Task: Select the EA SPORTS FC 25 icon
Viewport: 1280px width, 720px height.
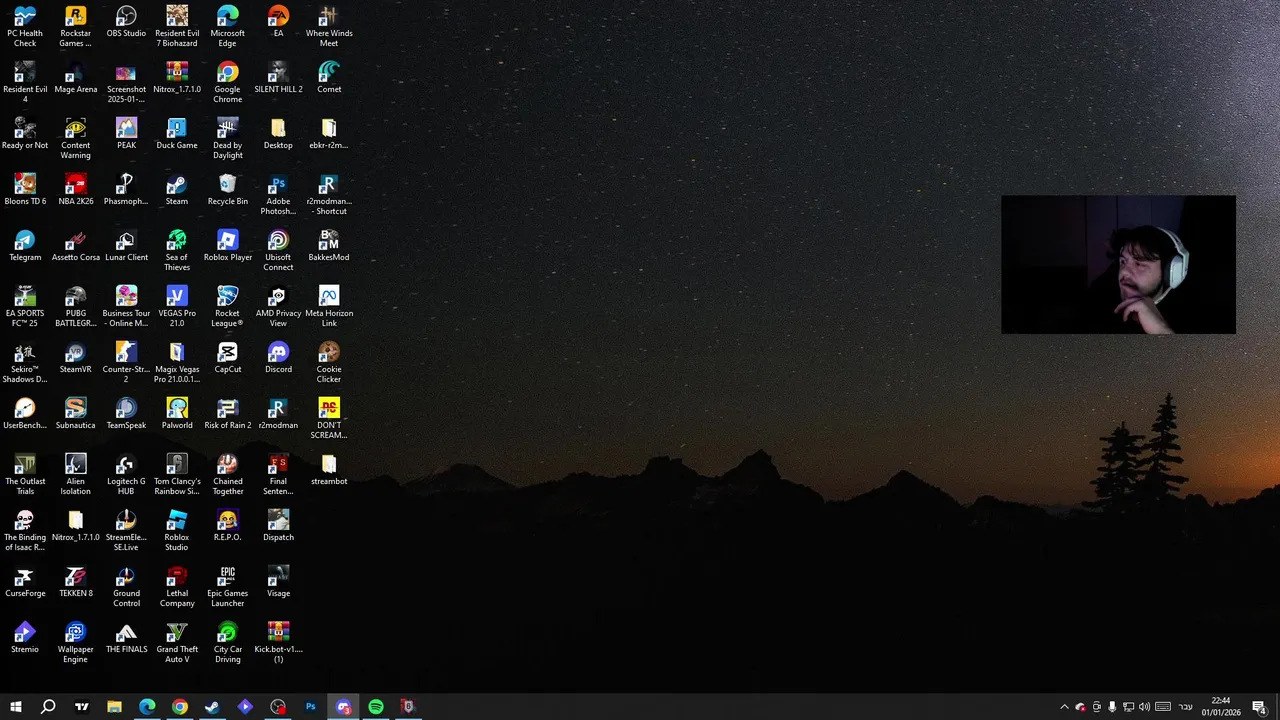Action: pos(25,306)
